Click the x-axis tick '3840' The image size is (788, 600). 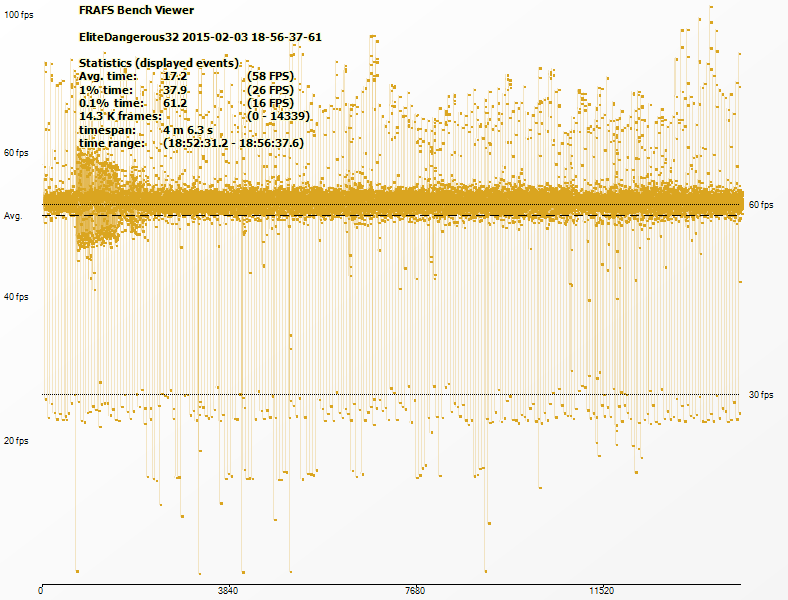click(x=228, y=591)
